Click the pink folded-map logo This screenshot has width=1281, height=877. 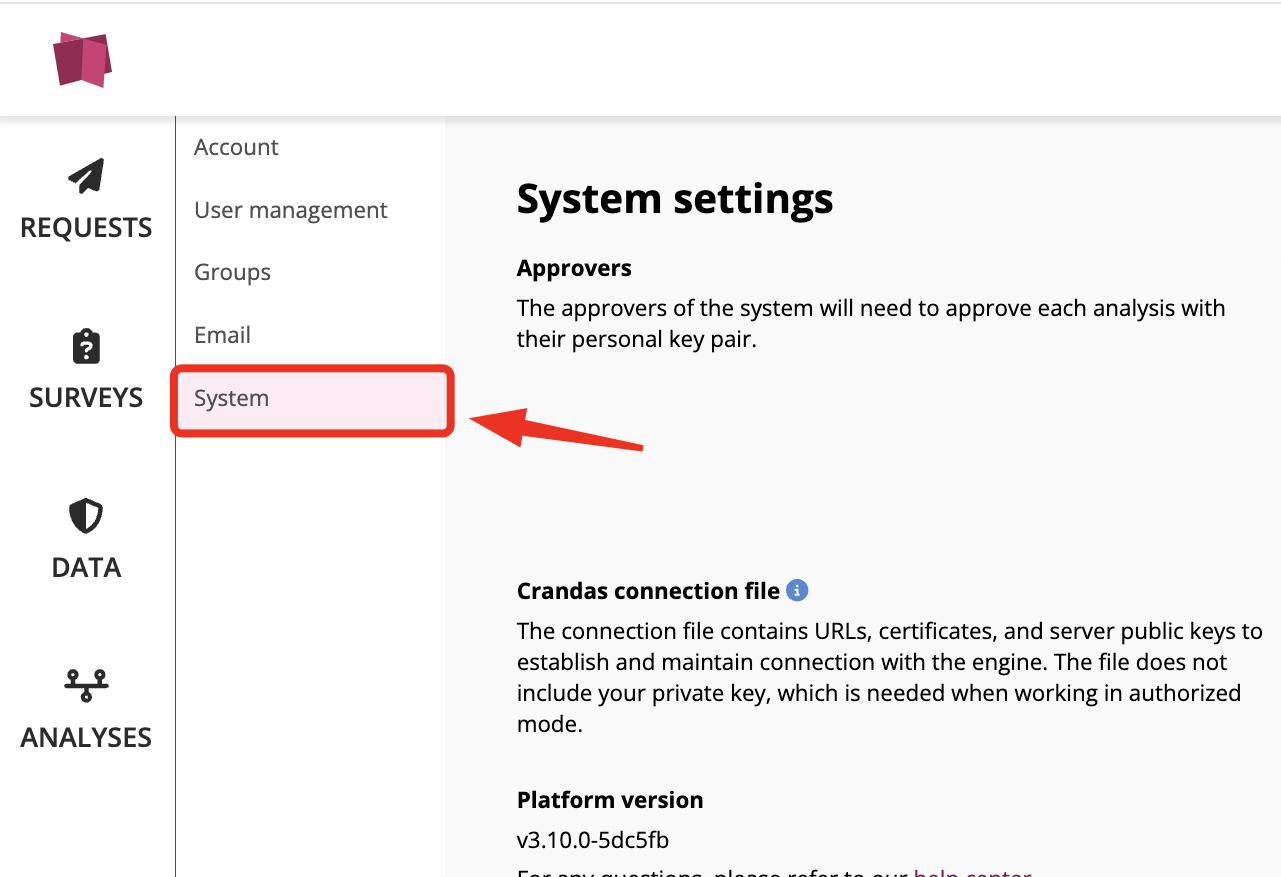82,59
